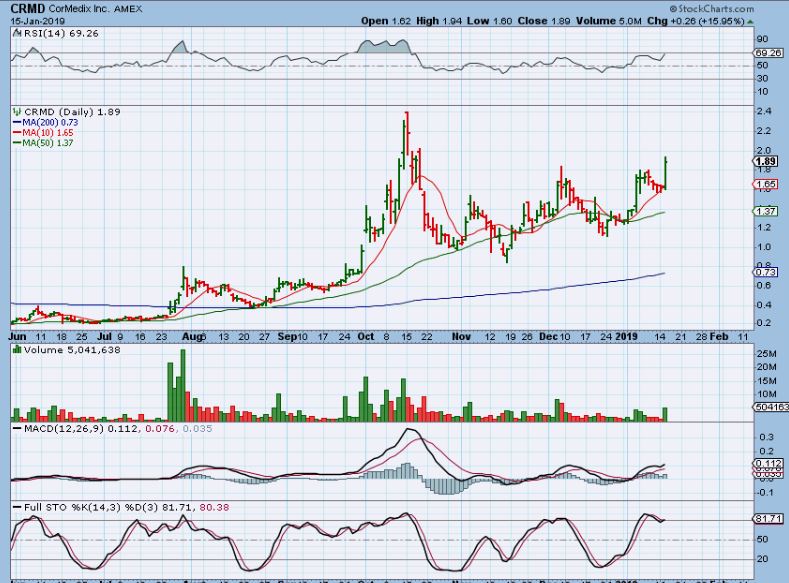Click the 20 level on stochastic axis
Screen dimensions: 789x583
tap(762, 559)
